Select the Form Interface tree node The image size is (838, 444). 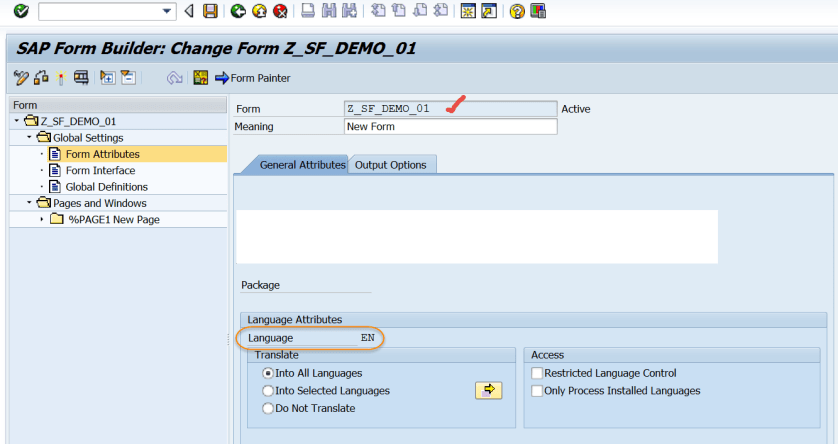100,170
